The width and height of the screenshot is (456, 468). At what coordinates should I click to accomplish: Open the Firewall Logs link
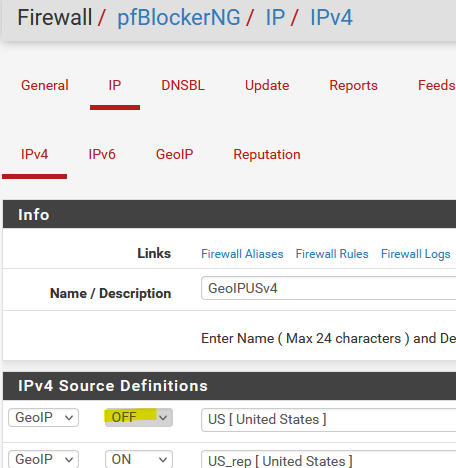point(416,254)
